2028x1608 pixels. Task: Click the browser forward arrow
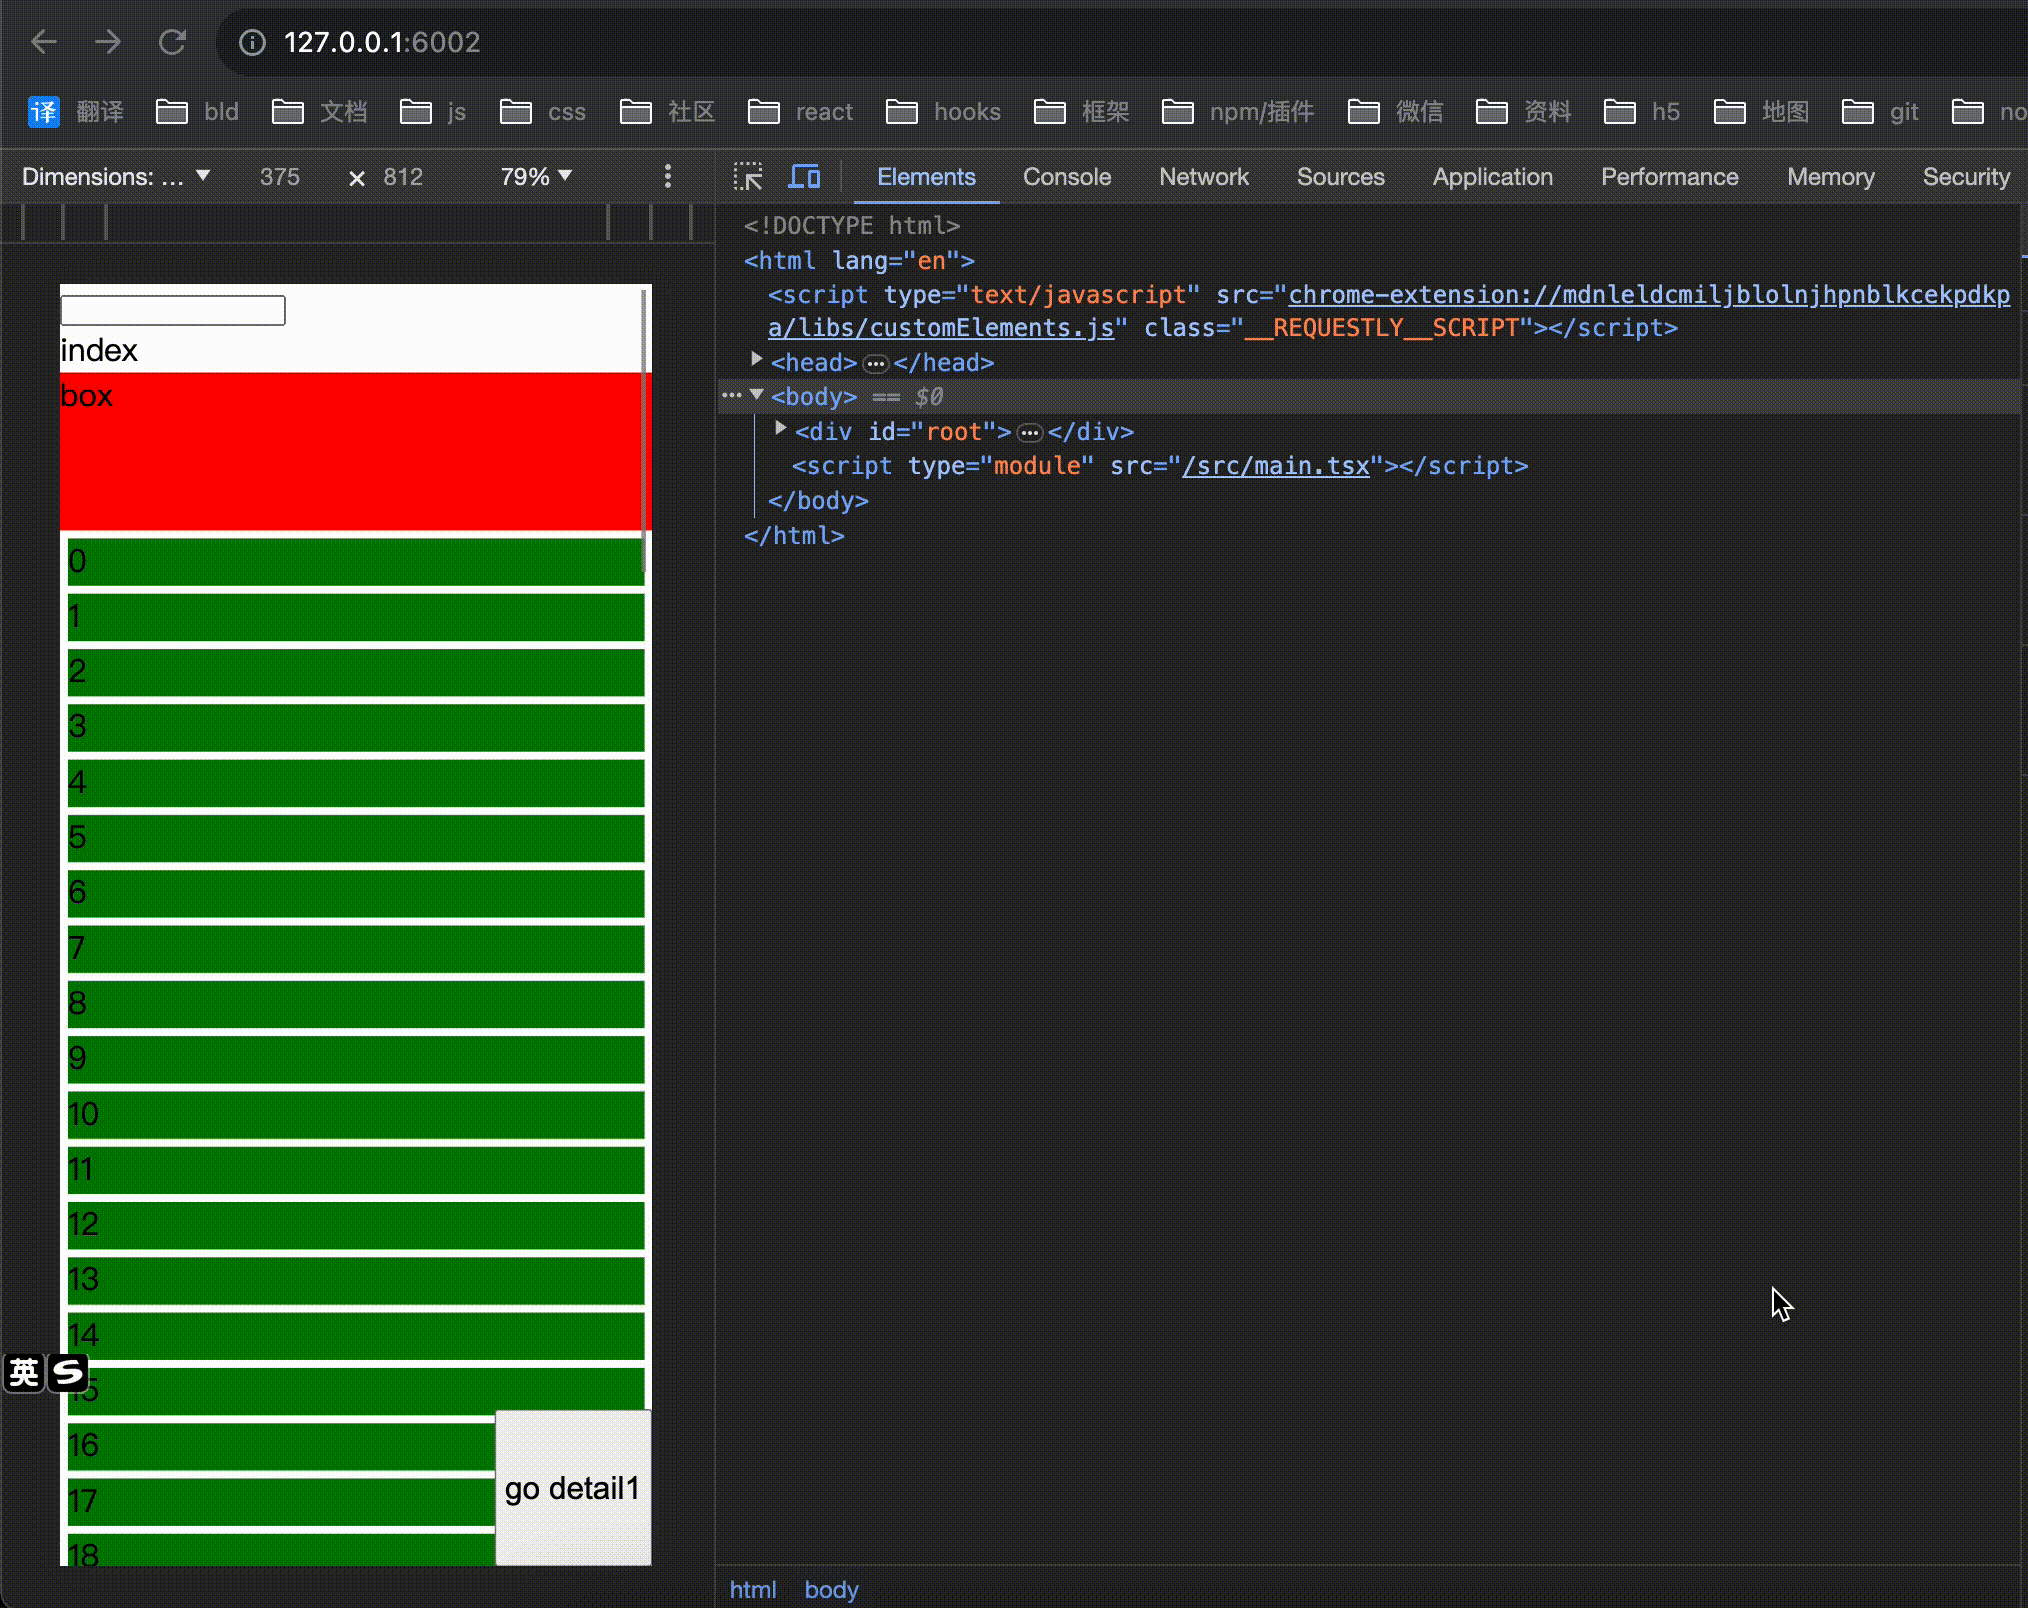point(108,42)
